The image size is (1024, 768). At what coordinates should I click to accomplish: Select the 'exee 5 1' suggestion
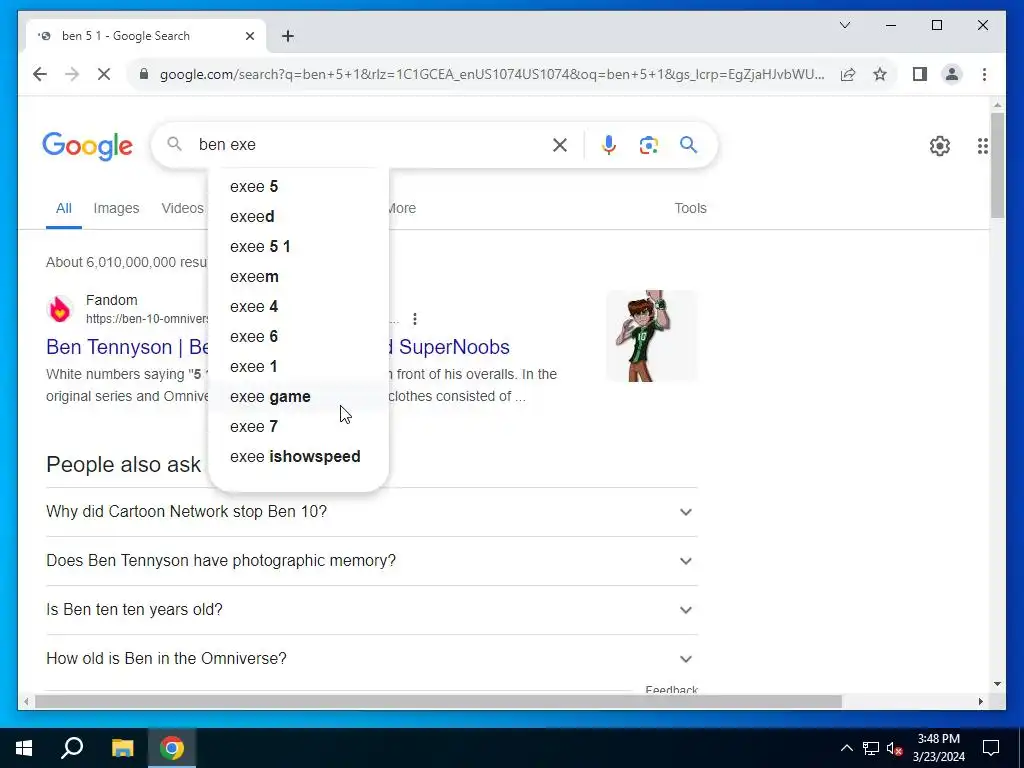click(x=298, y=247)
